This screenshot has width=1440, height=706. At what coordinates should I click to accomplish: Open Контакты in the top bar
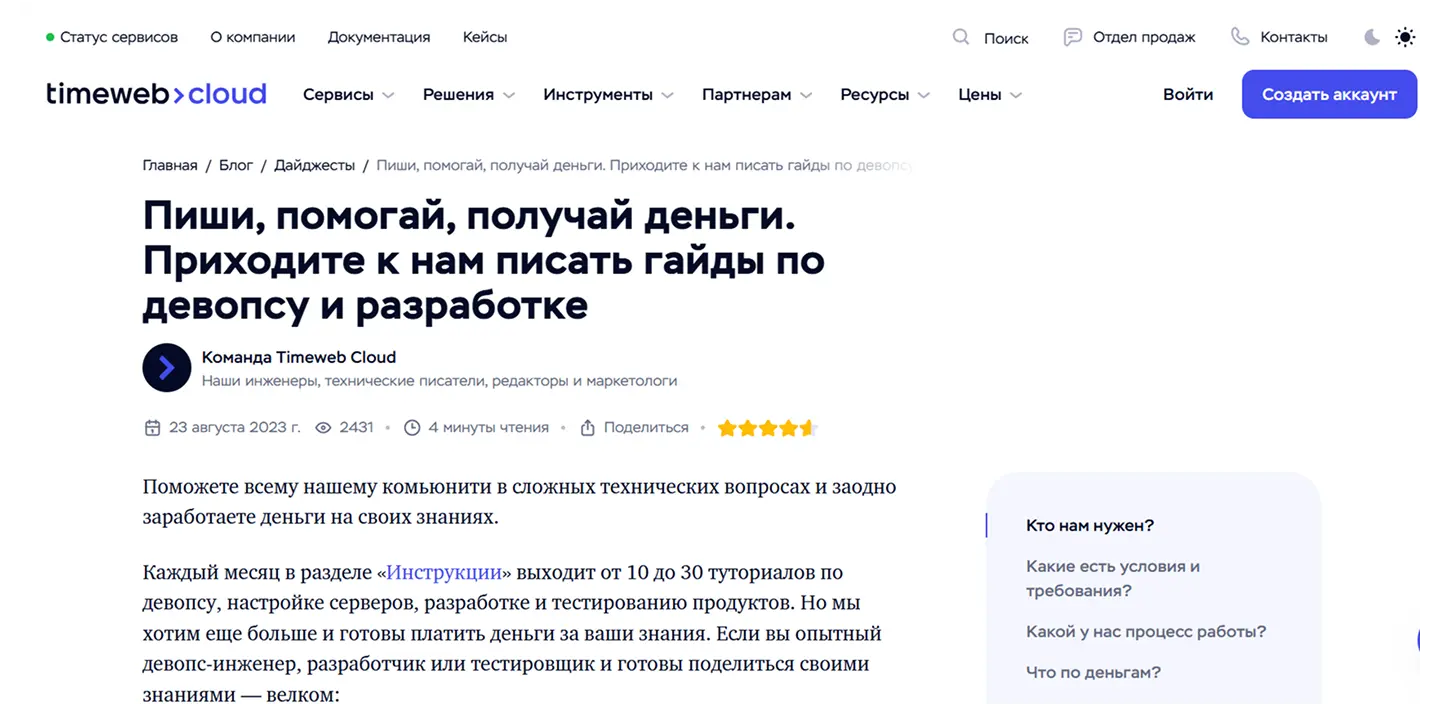coord(1294,37)
